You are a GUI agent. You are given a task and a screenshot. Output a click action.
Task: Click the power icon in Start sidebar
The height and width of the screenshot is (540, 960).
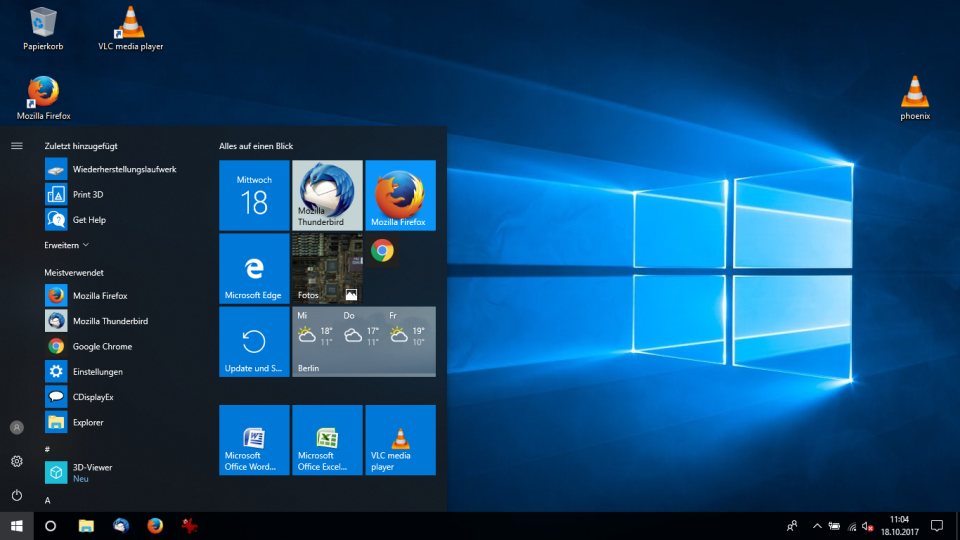[x=17, y=495]
